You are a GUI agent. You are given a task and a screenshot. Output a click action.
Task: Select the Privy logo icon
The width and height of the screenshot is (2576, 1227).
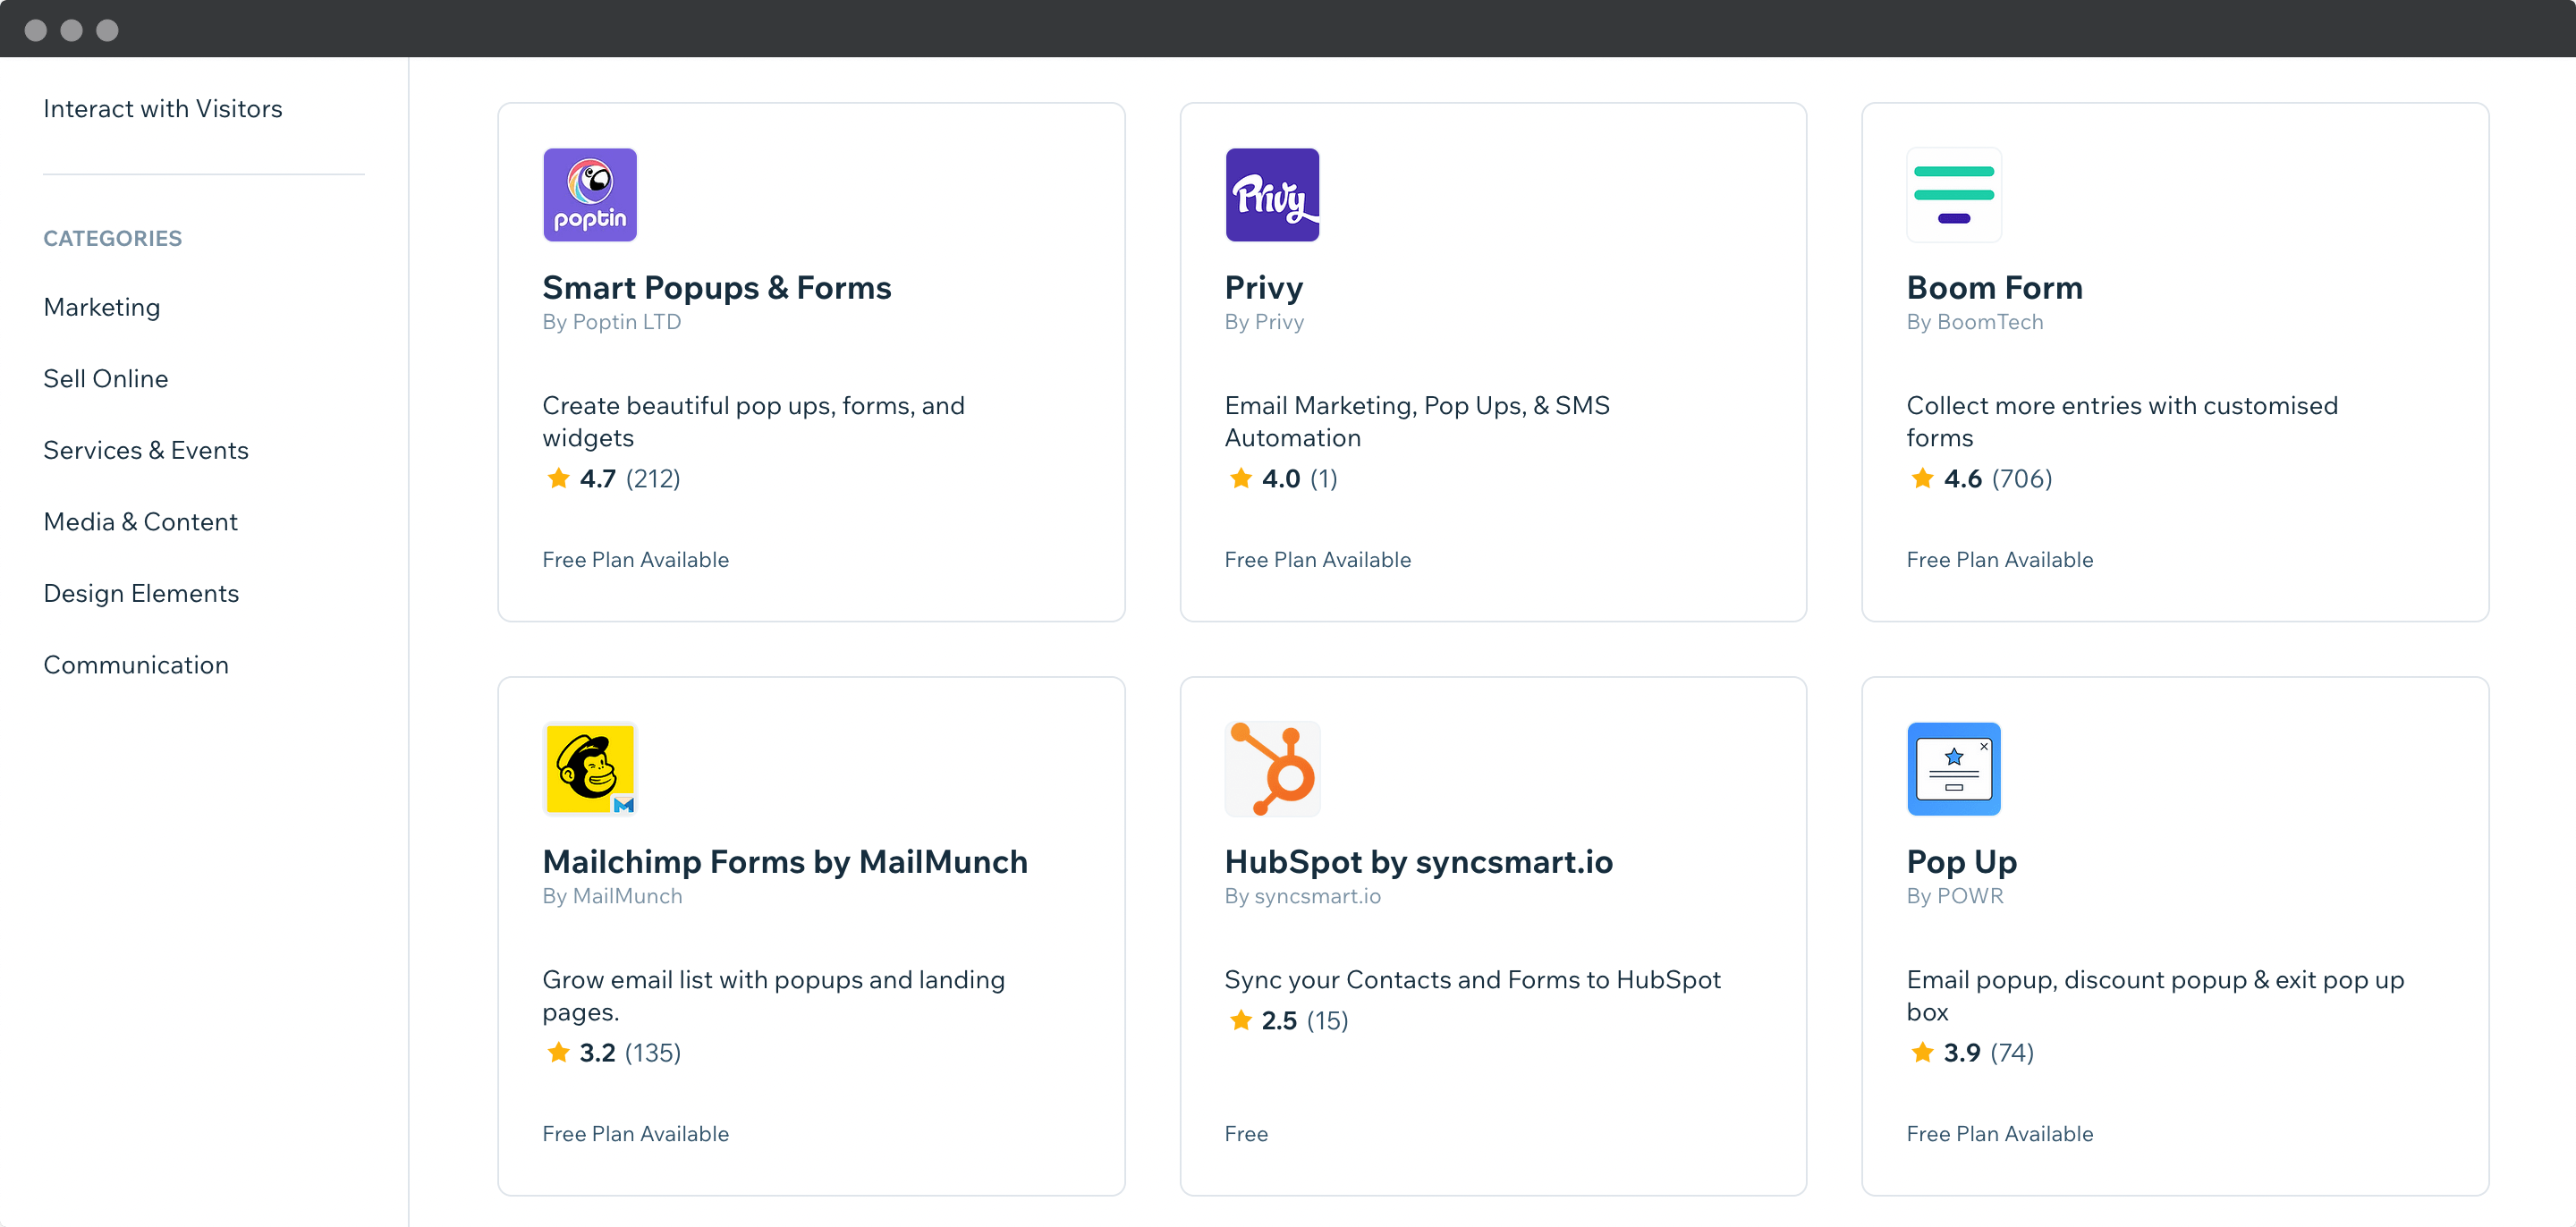pos(1272,195)
